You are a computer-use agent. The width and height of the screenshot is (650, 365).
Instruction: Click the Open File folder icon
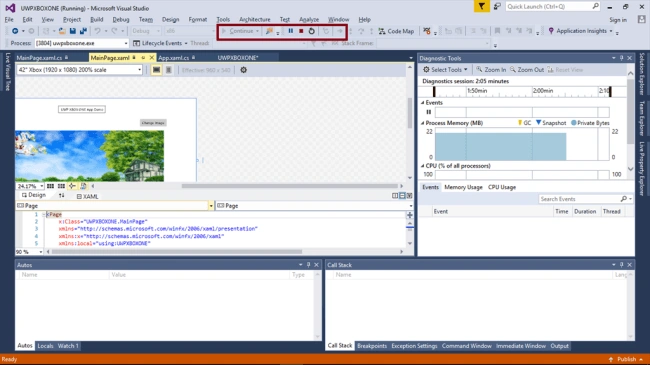tap(62, 31)
